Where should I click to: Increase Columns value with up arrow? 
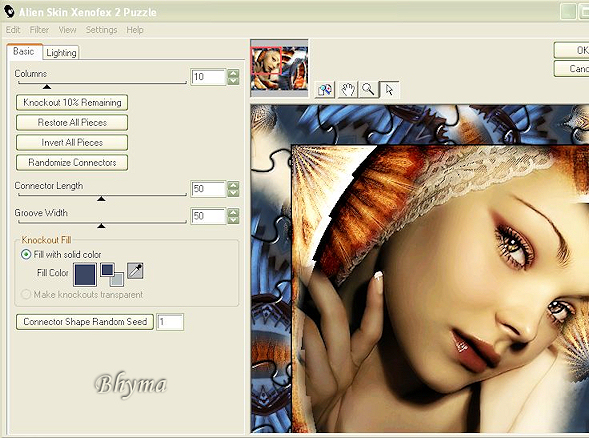(233, 73)
